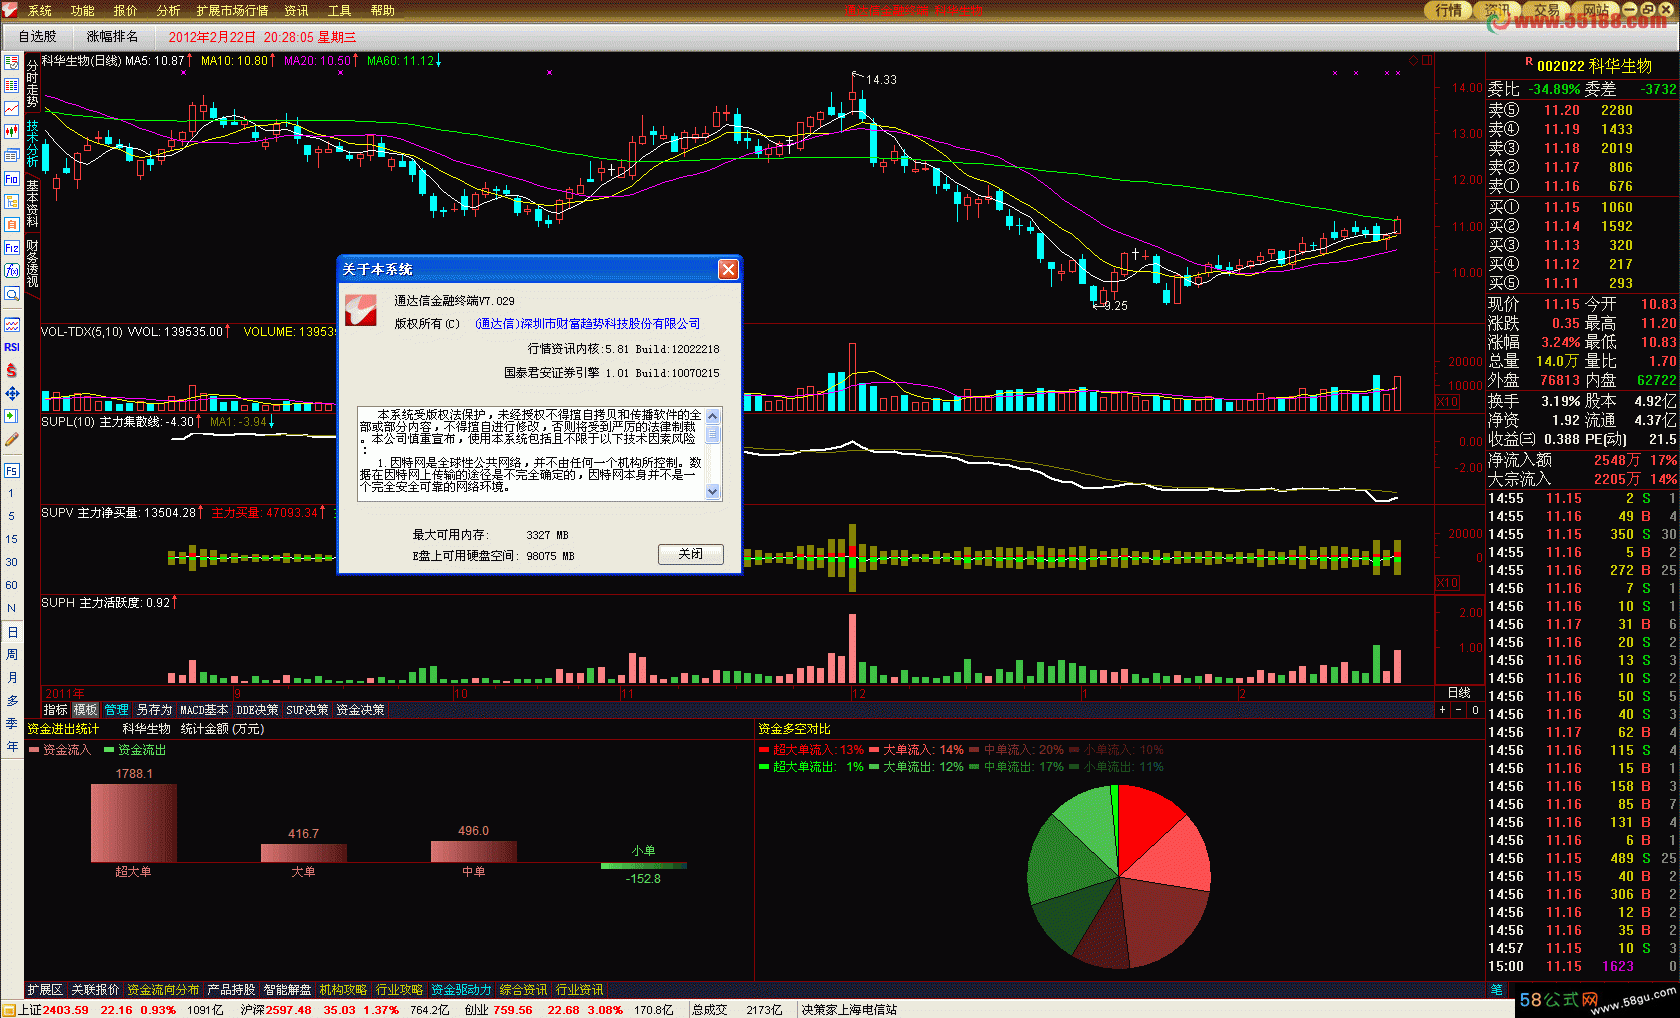Open the 基本资料 vertical tab
This screenshot has width=1680, height=1018.
pos(32,204)
